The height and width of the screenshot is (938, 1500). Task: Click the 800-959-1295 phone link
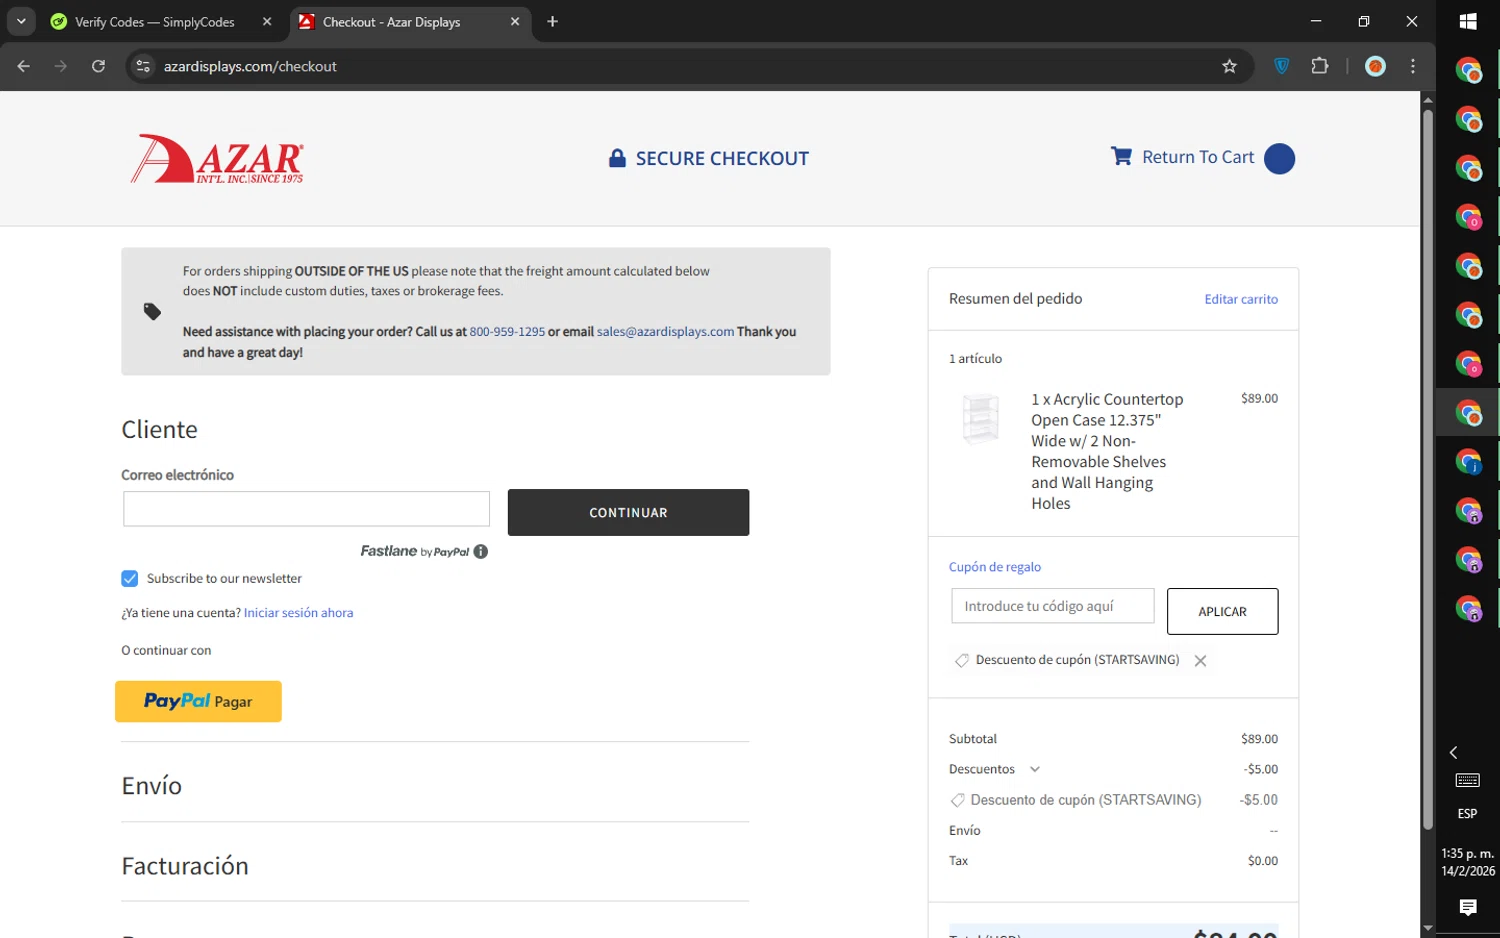coord(507,331)
